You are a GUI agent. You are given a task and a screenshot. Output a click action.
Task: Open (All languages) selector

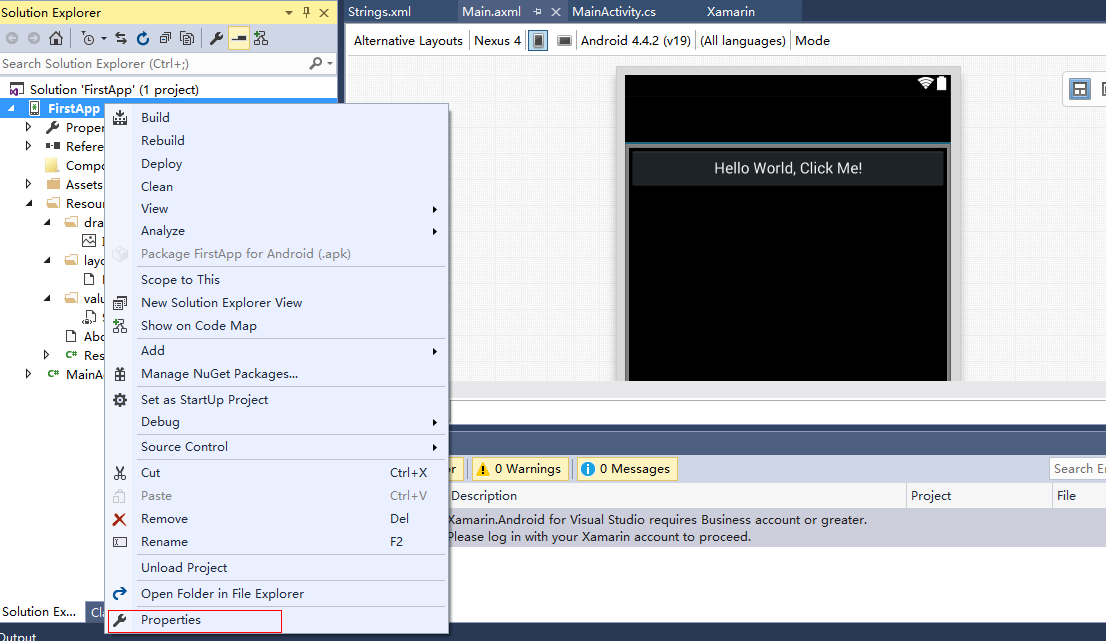click(x=743, y=41)
